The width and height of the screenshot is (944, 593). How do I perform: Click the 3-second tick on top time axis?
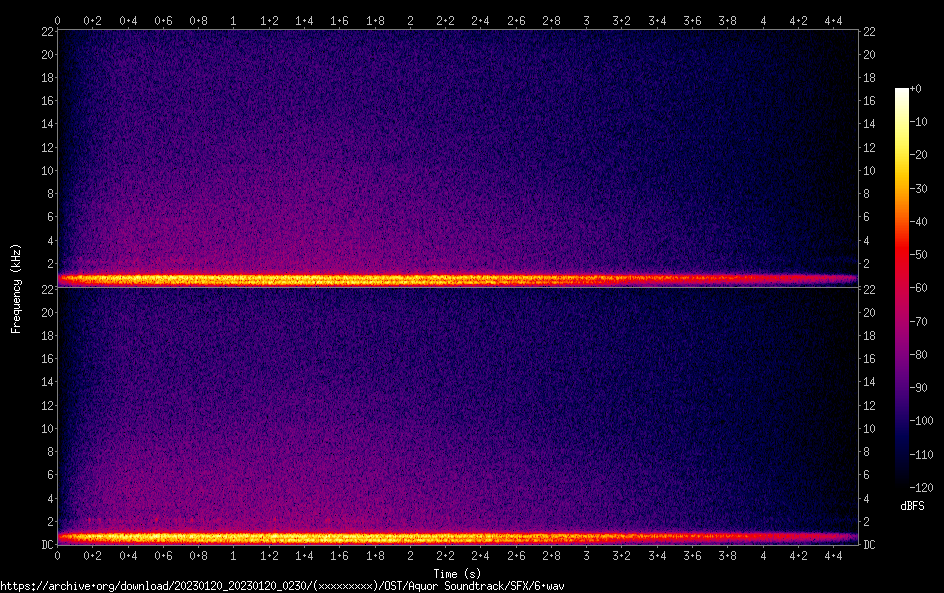click(x=587, y=19)
